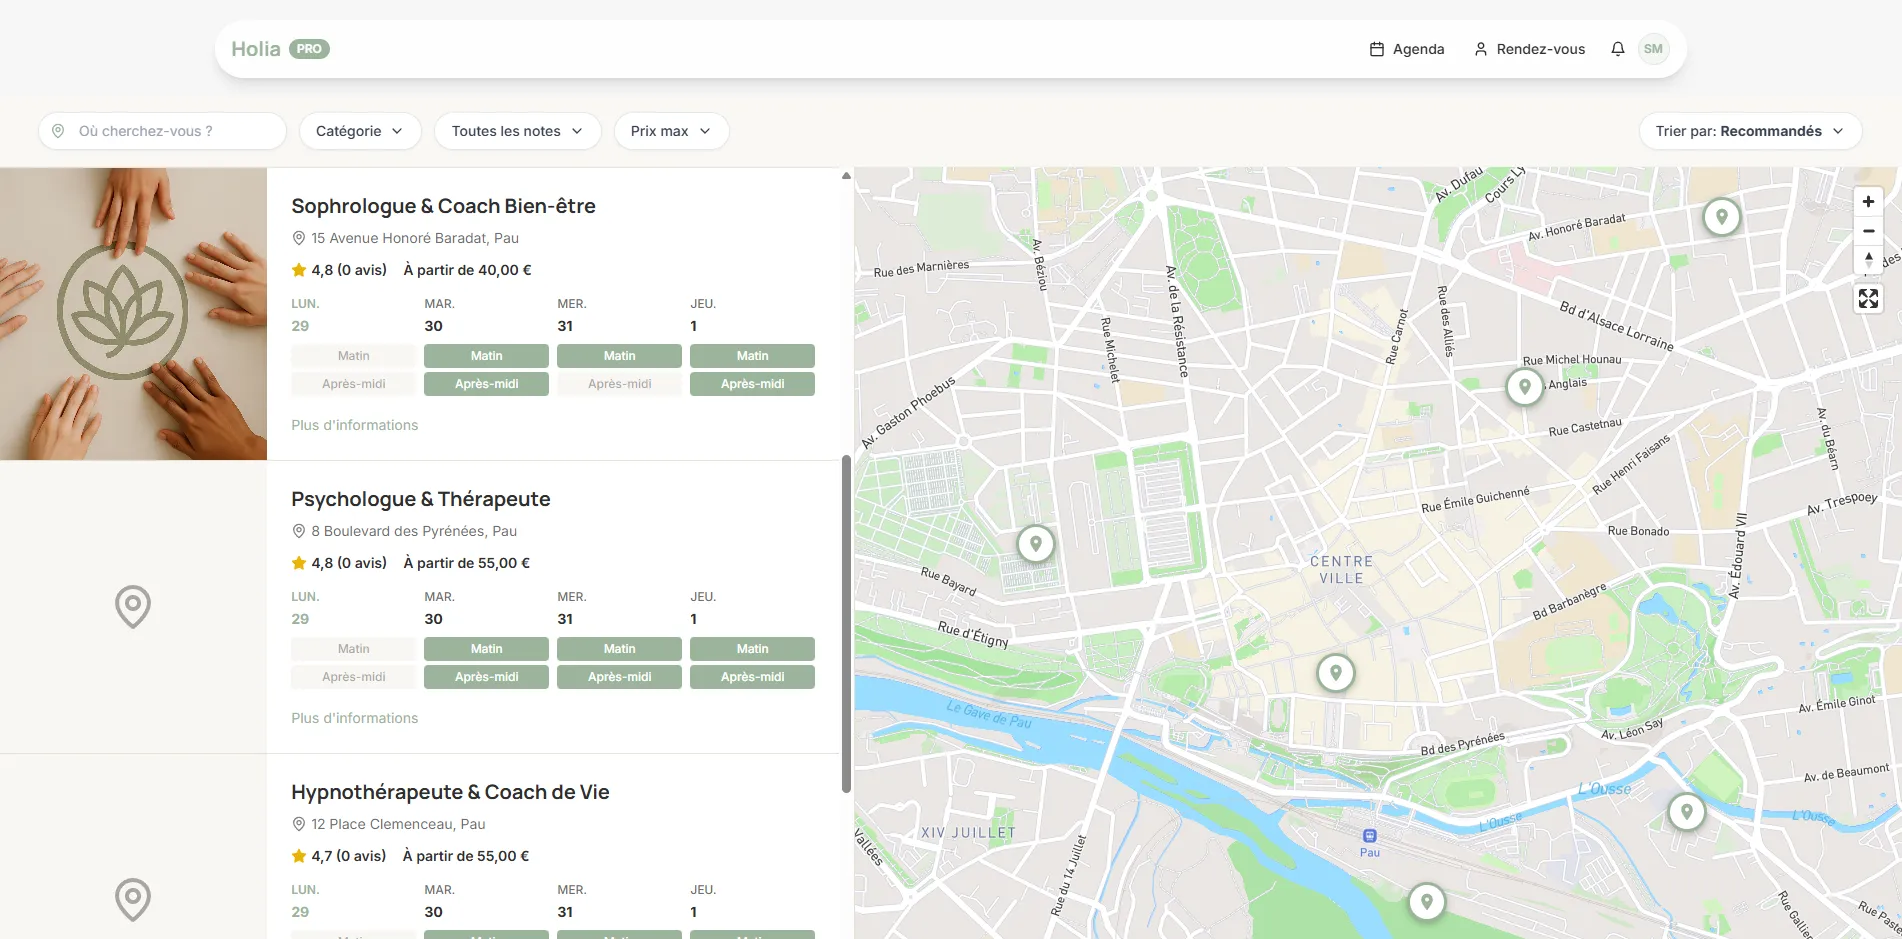The image size is (1902, 939).
Task: Select Après-midi slot for Thursday 1 at Psychologue
Action: click(752, 676)
